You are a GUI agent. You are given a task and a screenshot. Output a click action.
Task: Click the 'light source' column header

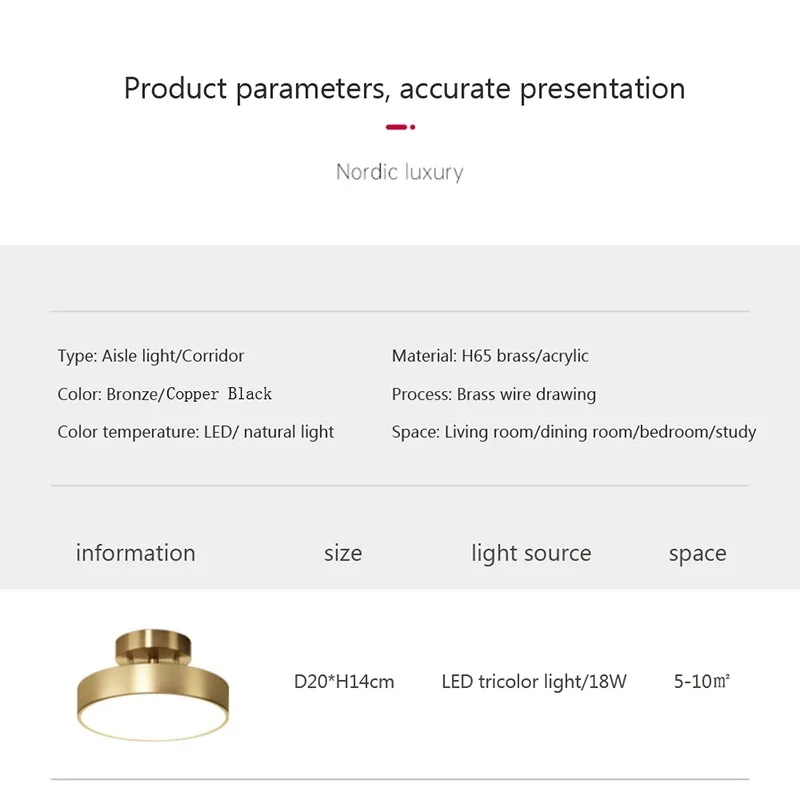531,554
